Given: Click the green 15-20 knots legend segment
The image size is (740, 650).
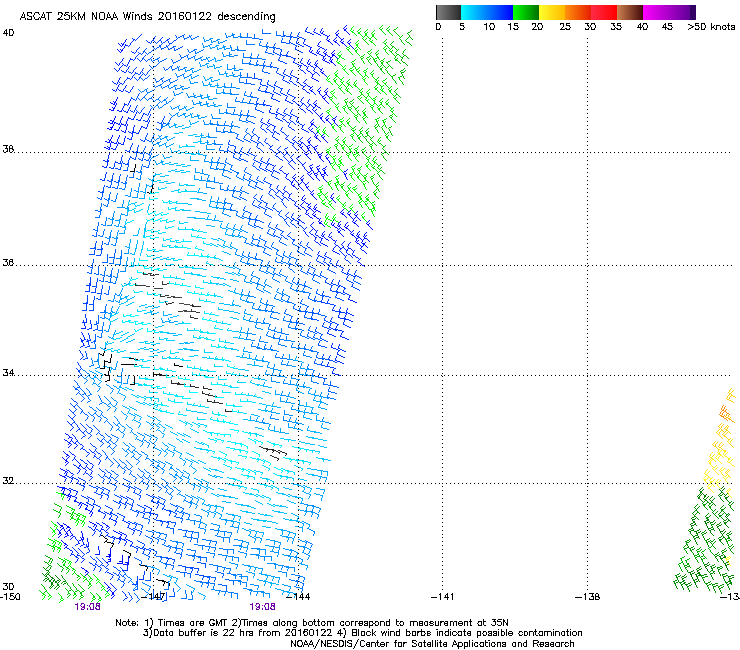Looking at the screenshot, I should coord(526,12).
